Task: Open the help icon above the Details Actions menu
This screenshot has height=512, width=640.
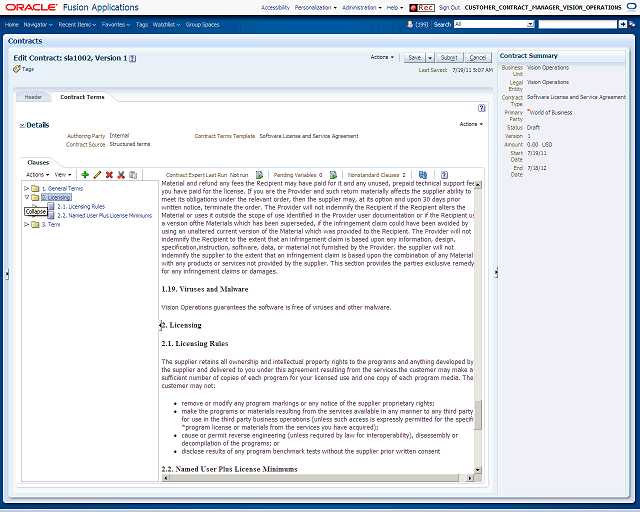Action: pos(482,108)
